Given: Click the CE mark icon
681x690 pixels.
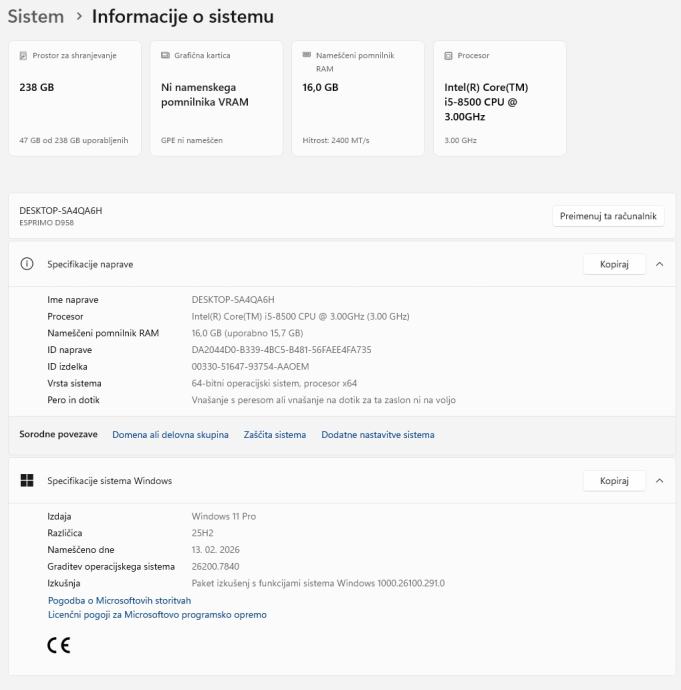Looking at the screenshot, I should [x=59, y=646].
